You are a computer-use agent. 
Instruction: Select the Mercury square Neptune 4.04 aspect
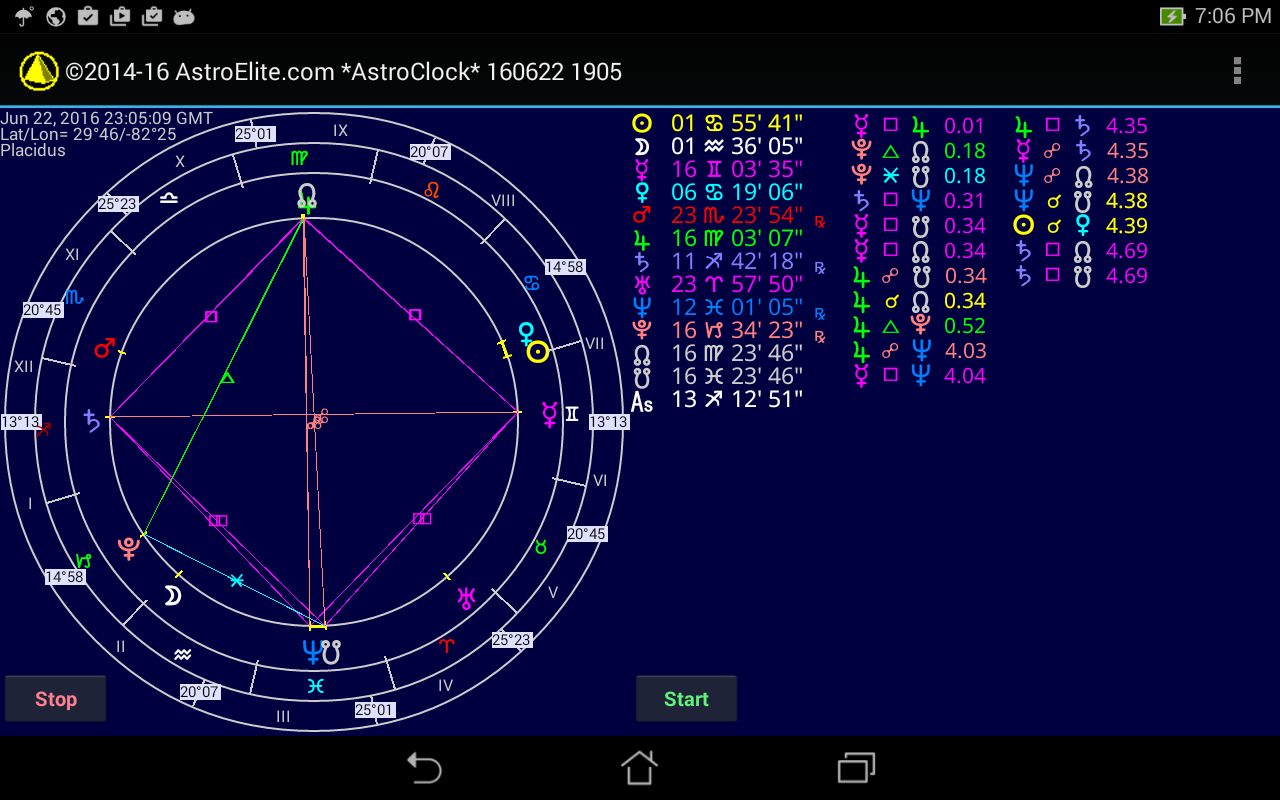coord(919,376)
